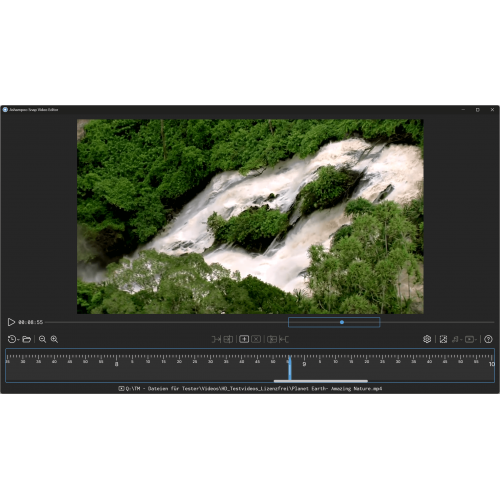The width and height of the screenshot is (500, 500).
Task: Zoom in the timeline
Action: [x=54, y=339]
